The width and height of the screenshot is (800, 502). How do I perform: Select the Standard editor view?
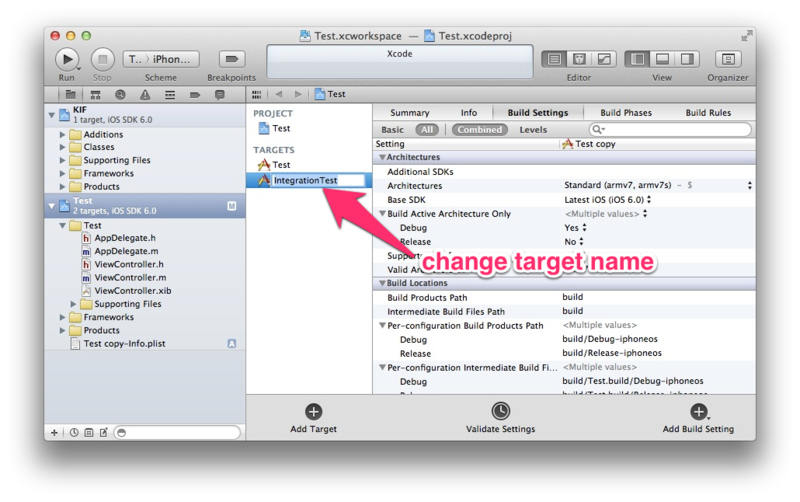coord(554,59)
